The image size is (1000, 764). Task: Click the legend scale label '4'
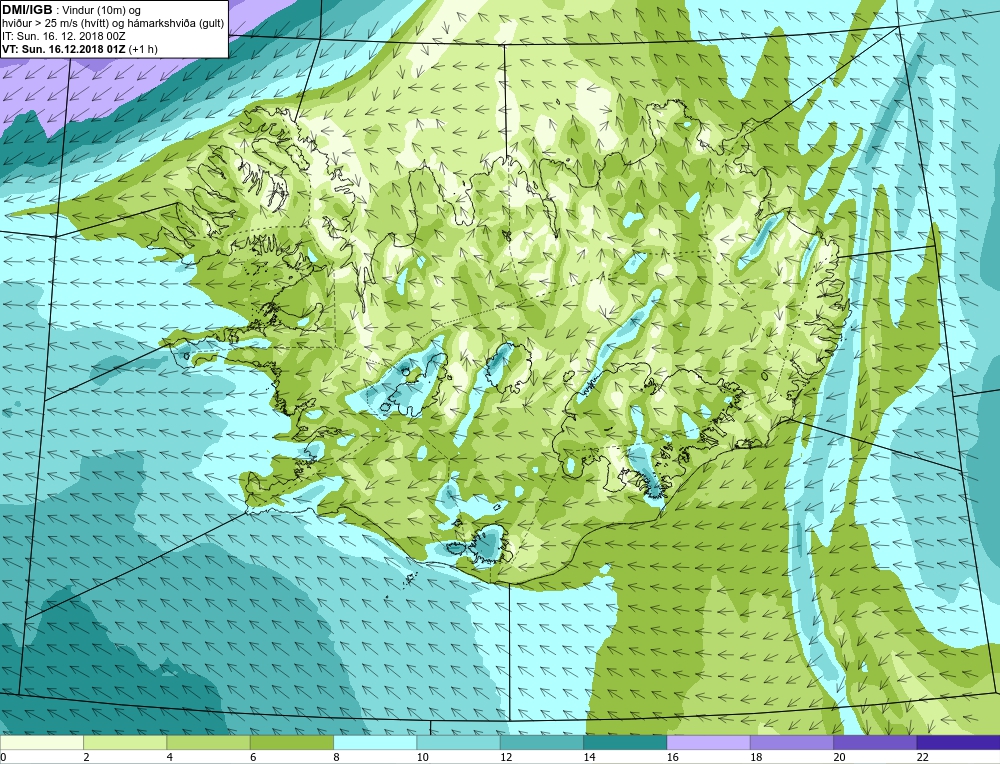click(170, 757)
